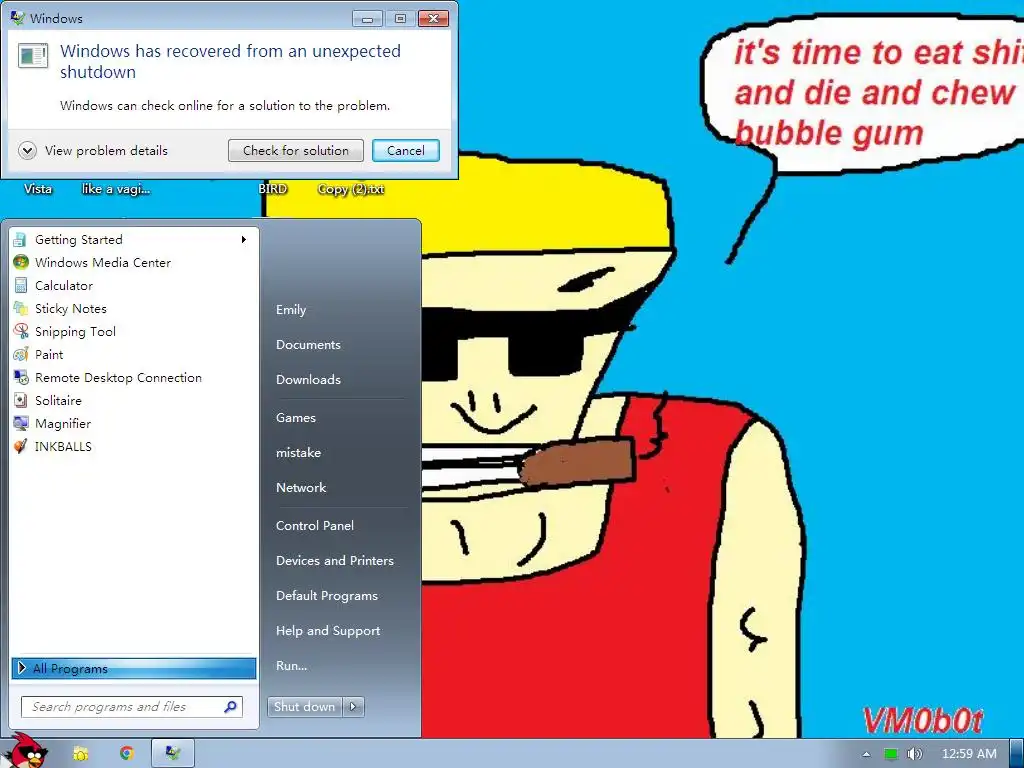Open the pinned folder icon on taskbar
The height and width of the screenshot is (768, 1024).
[x=80, y=754]
